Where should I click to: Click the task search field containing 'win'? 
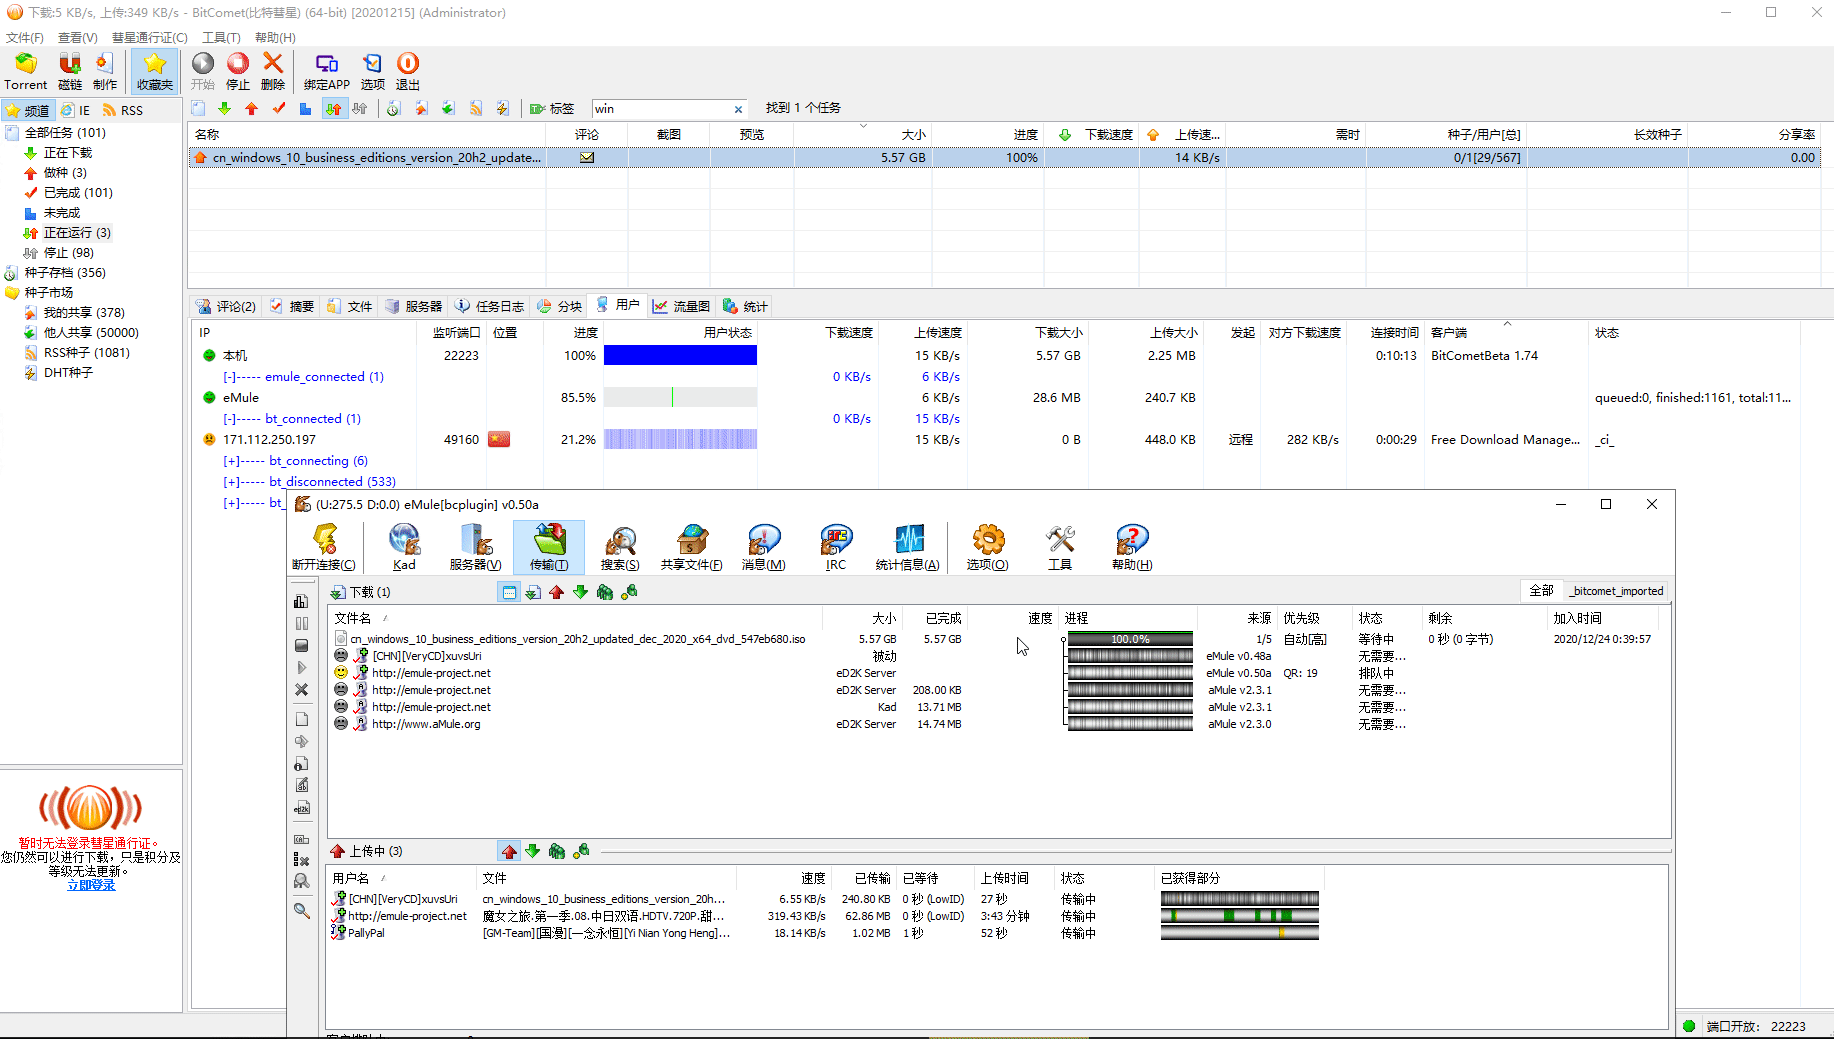[660, 109]
